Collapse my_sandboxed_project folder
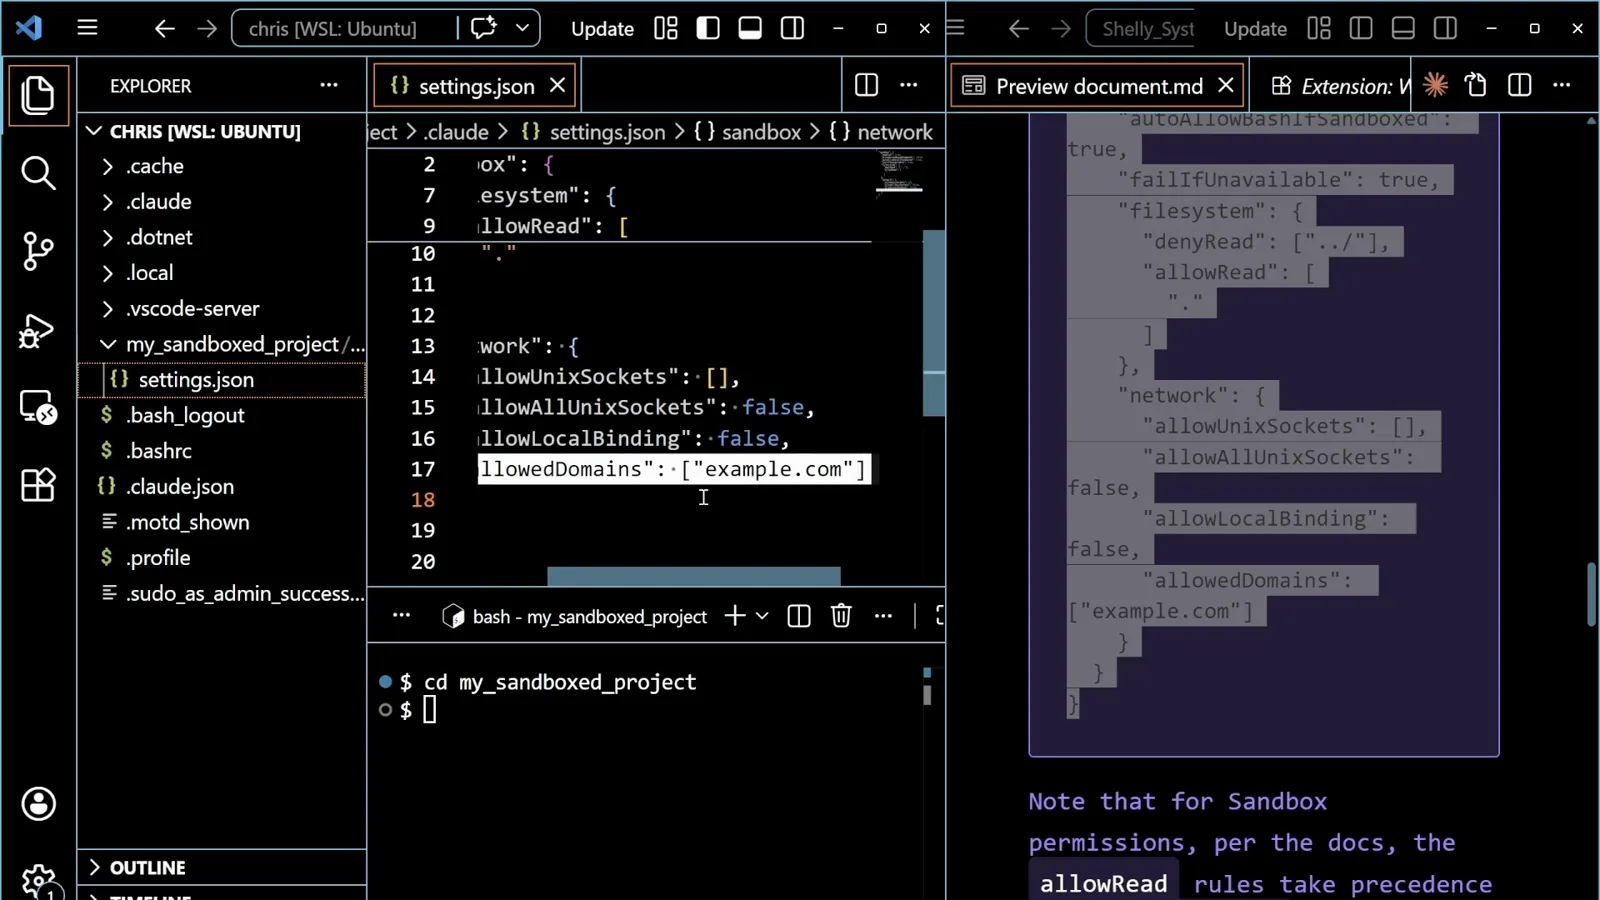1600x900 pixels. coord(222,345)
